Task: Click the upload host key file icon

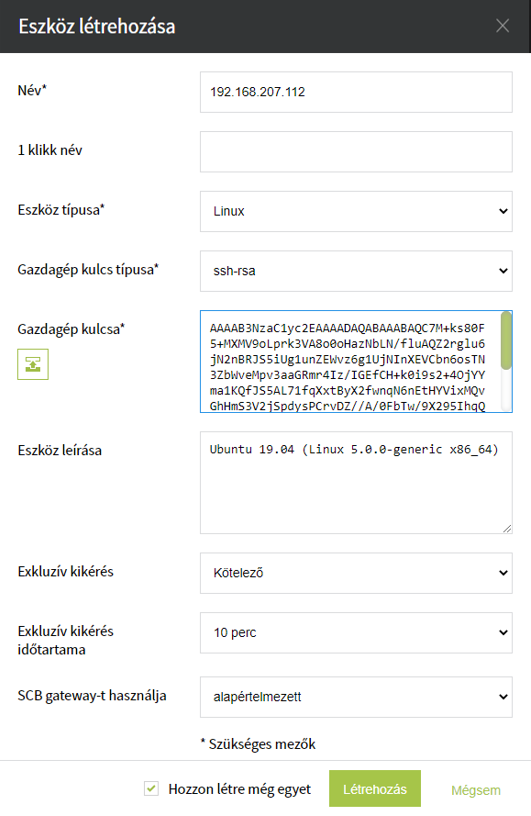Action: (33, 364)
